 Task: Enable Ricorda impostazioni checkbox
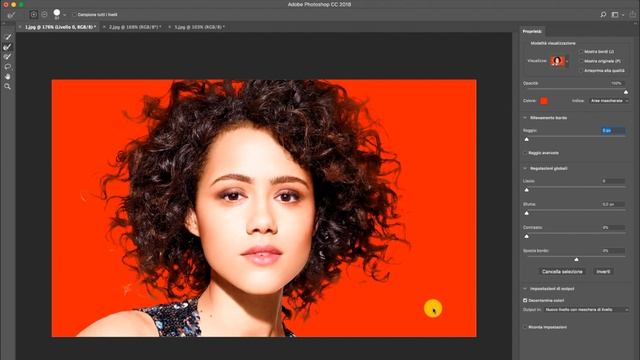(525, 327)
